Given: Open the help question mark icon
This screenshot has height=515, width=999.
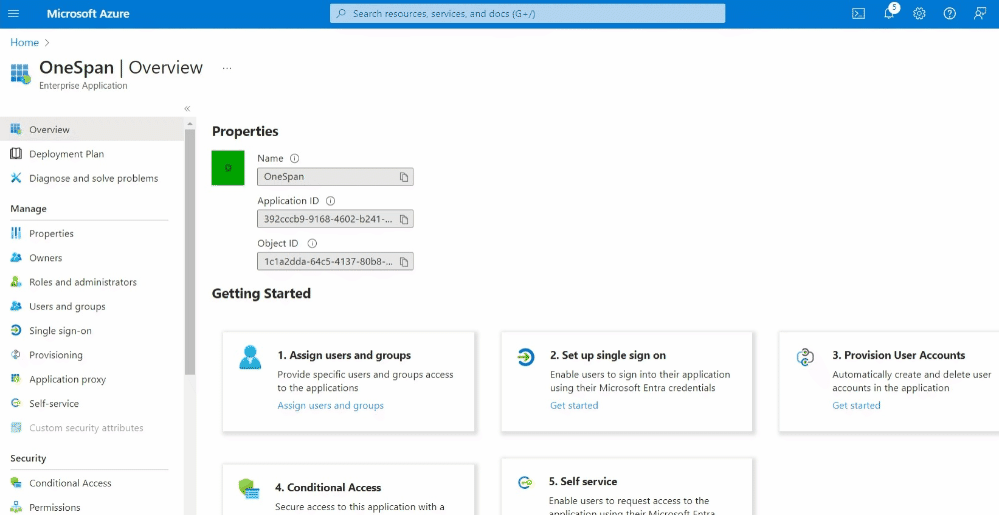Looking at the screenshot, I should coord(949,13).
